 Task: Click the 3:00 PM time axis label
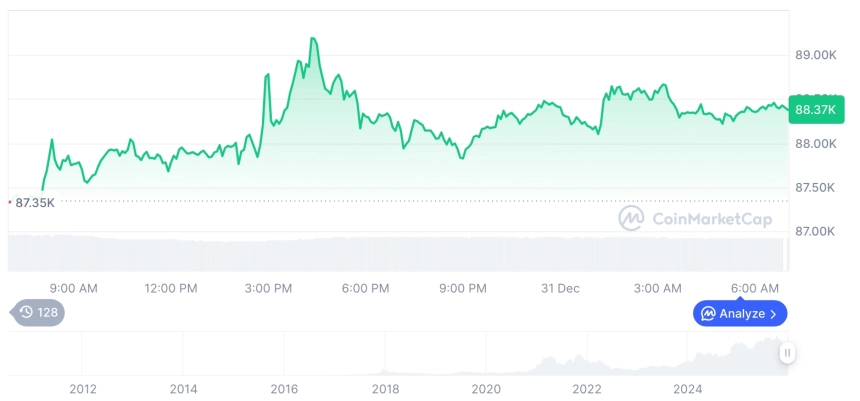268,288
